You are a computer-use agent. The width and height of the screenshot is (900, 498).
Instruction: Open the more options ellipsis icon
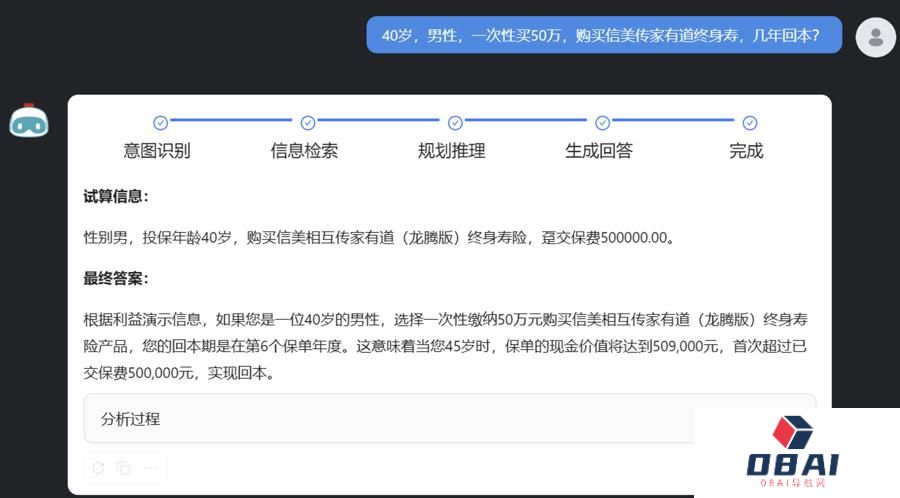(150, 468)
